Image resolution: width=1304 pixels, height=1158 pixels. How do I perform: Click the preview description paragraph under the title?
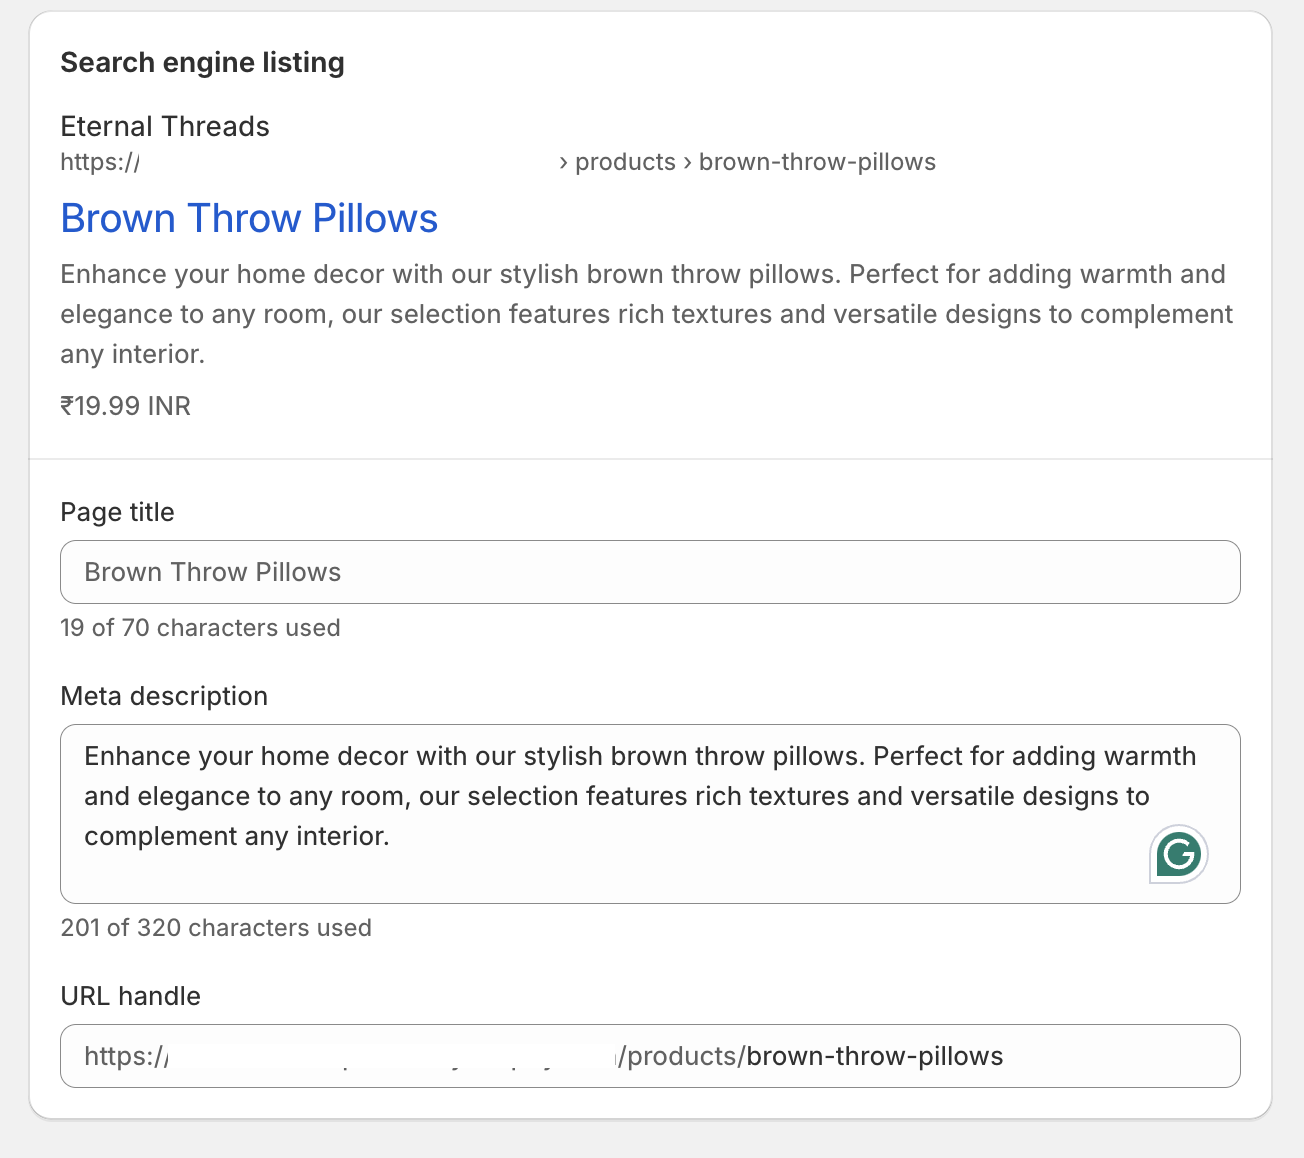647,314
